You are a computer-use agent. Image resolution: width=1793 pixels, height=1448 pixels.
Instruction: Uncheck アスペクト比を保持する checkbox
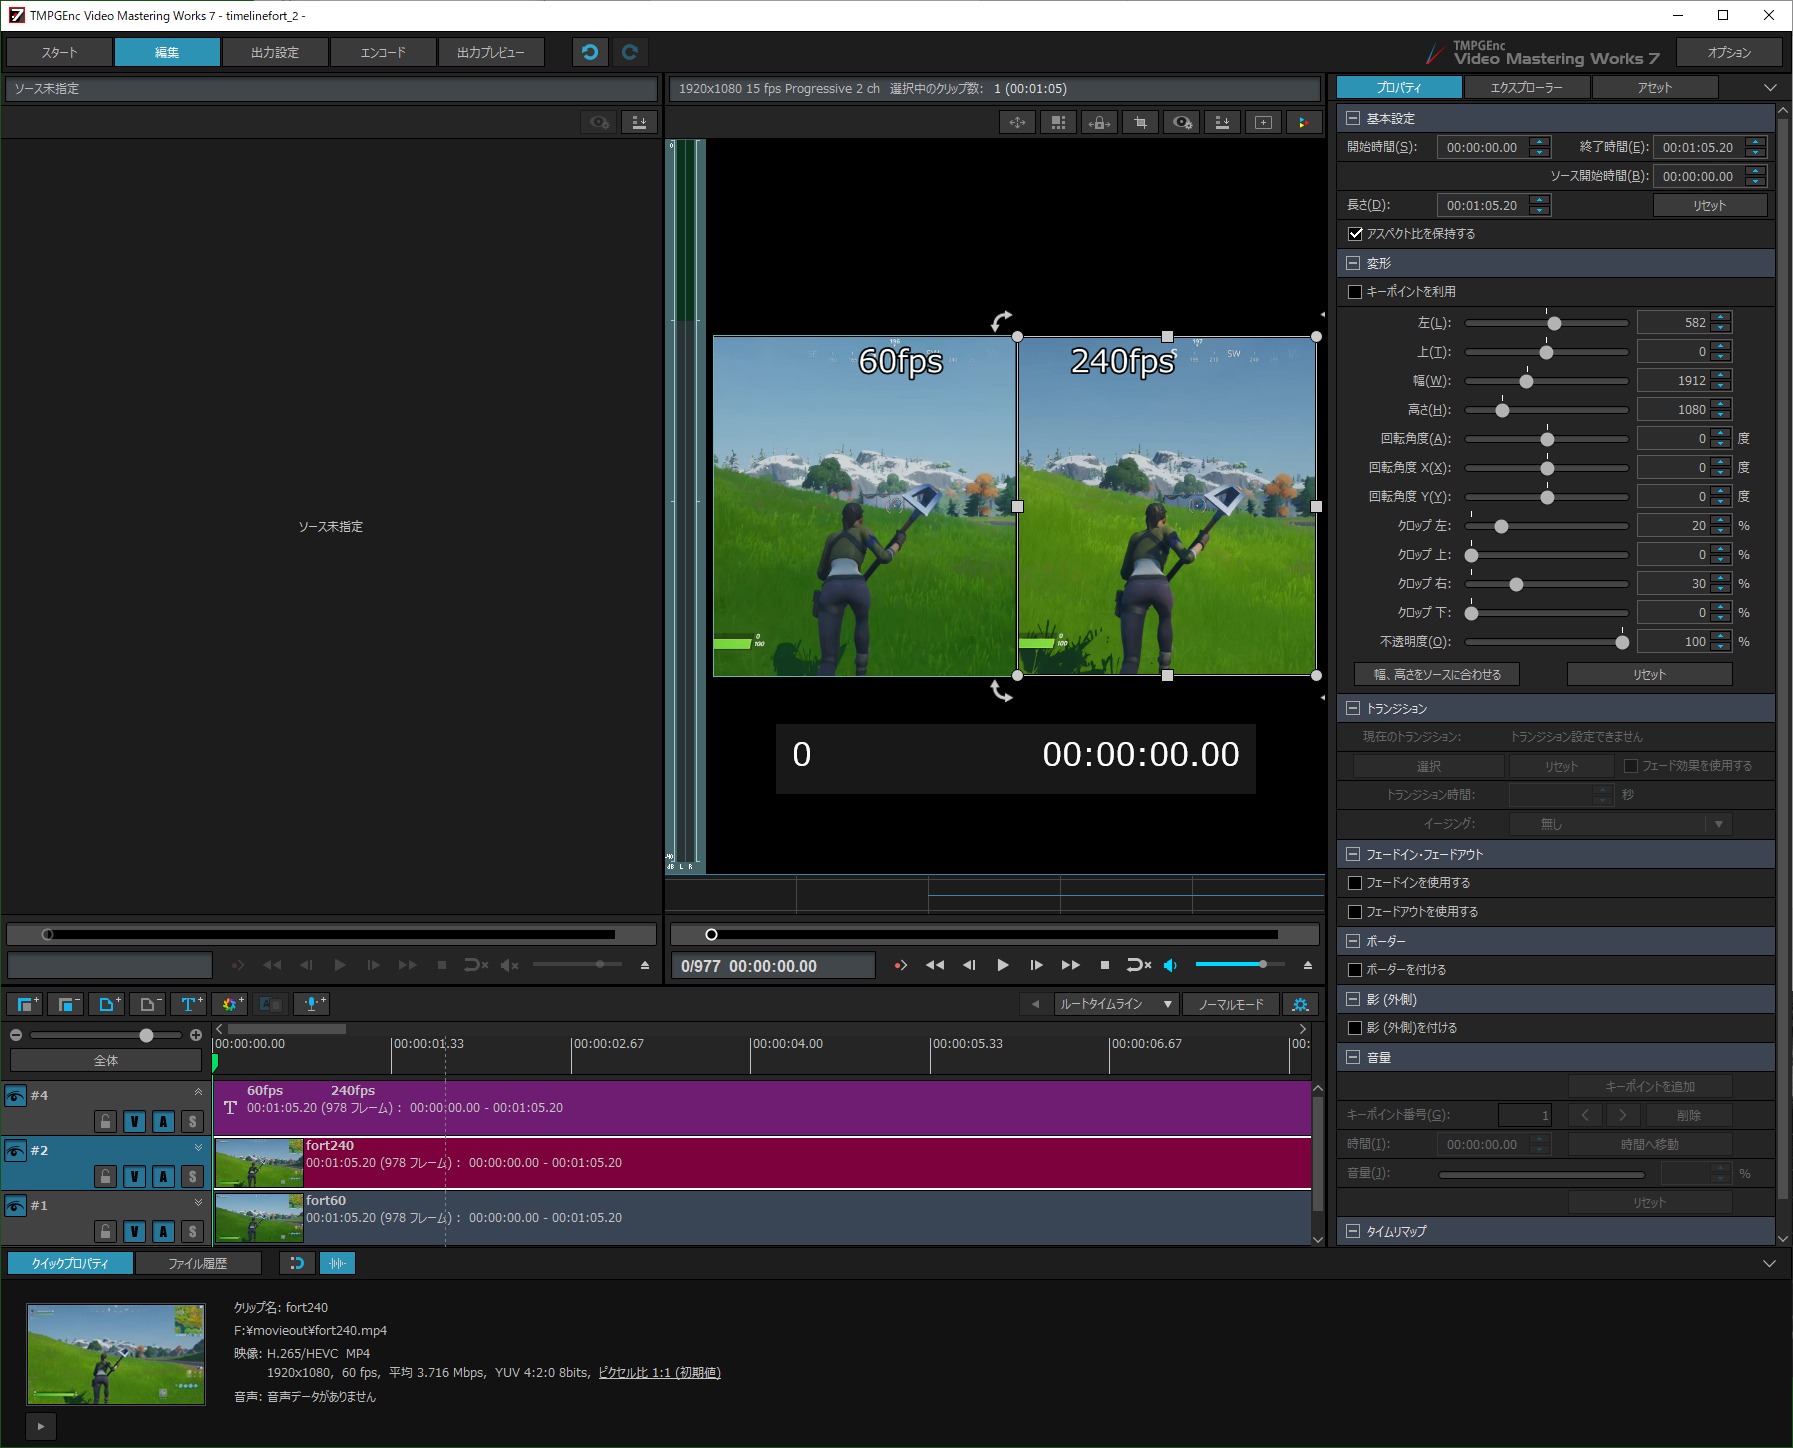(1355, 234)
